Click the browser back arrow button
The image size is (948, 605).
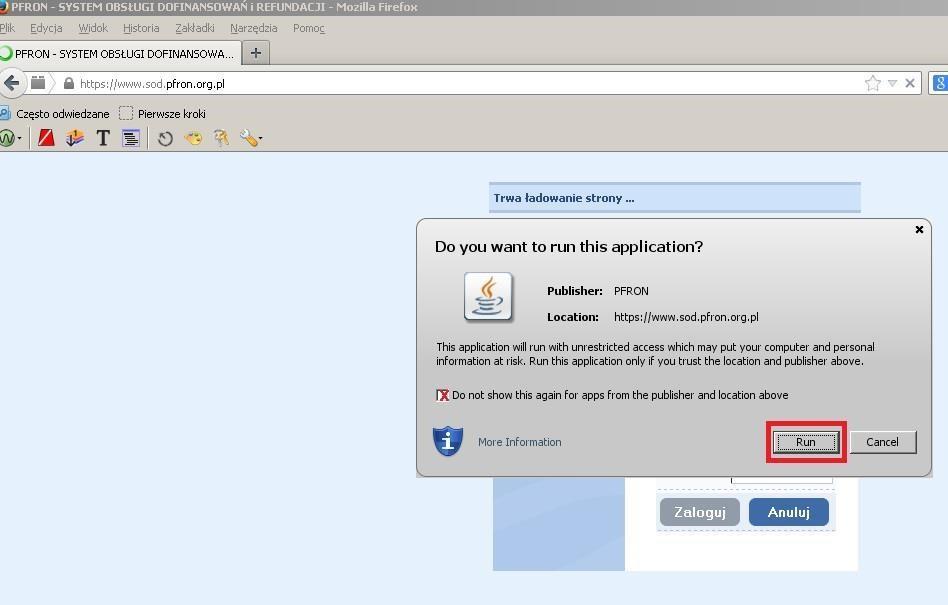point(11,83)
